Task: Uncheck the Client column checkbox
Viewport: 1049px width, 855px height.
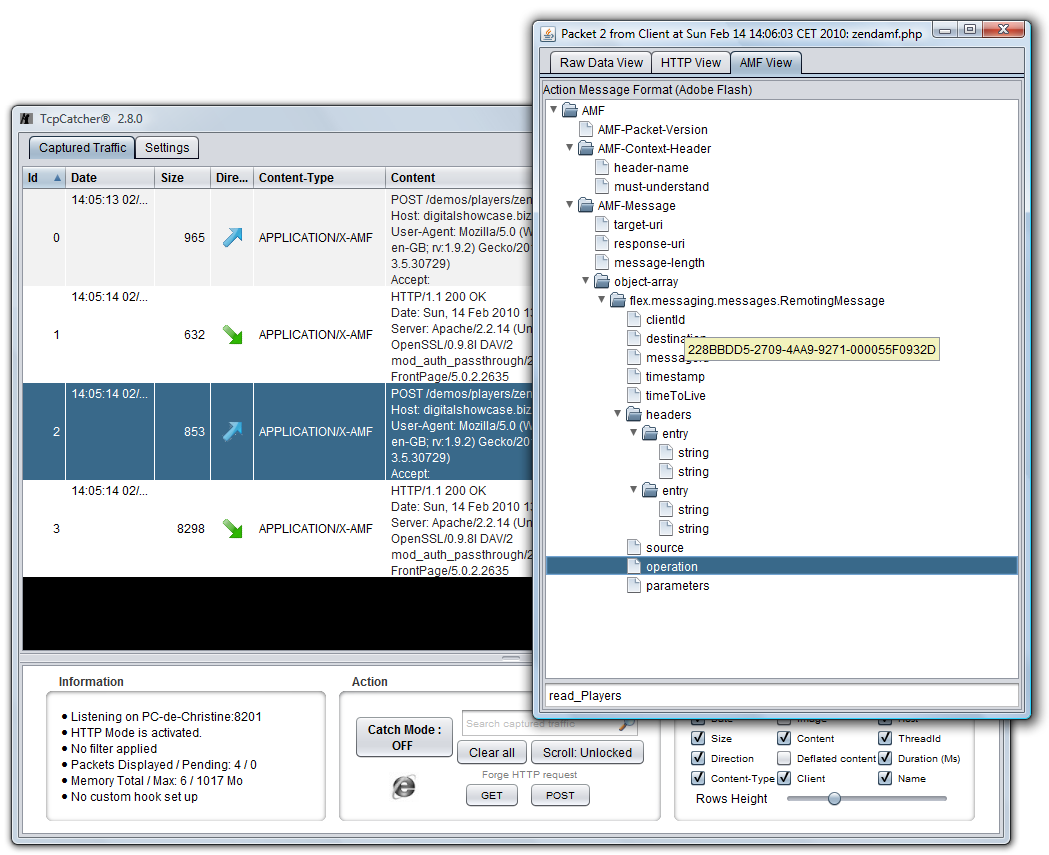Action: (784, 778)
